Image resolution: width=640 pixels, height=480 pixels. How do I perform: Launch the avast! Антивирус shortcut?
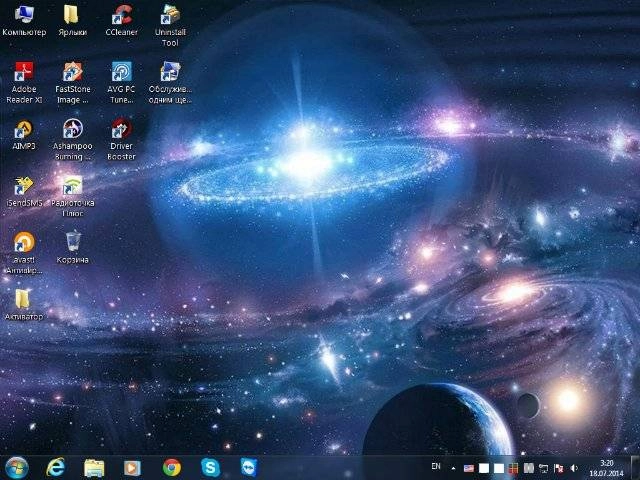(24, 253)
